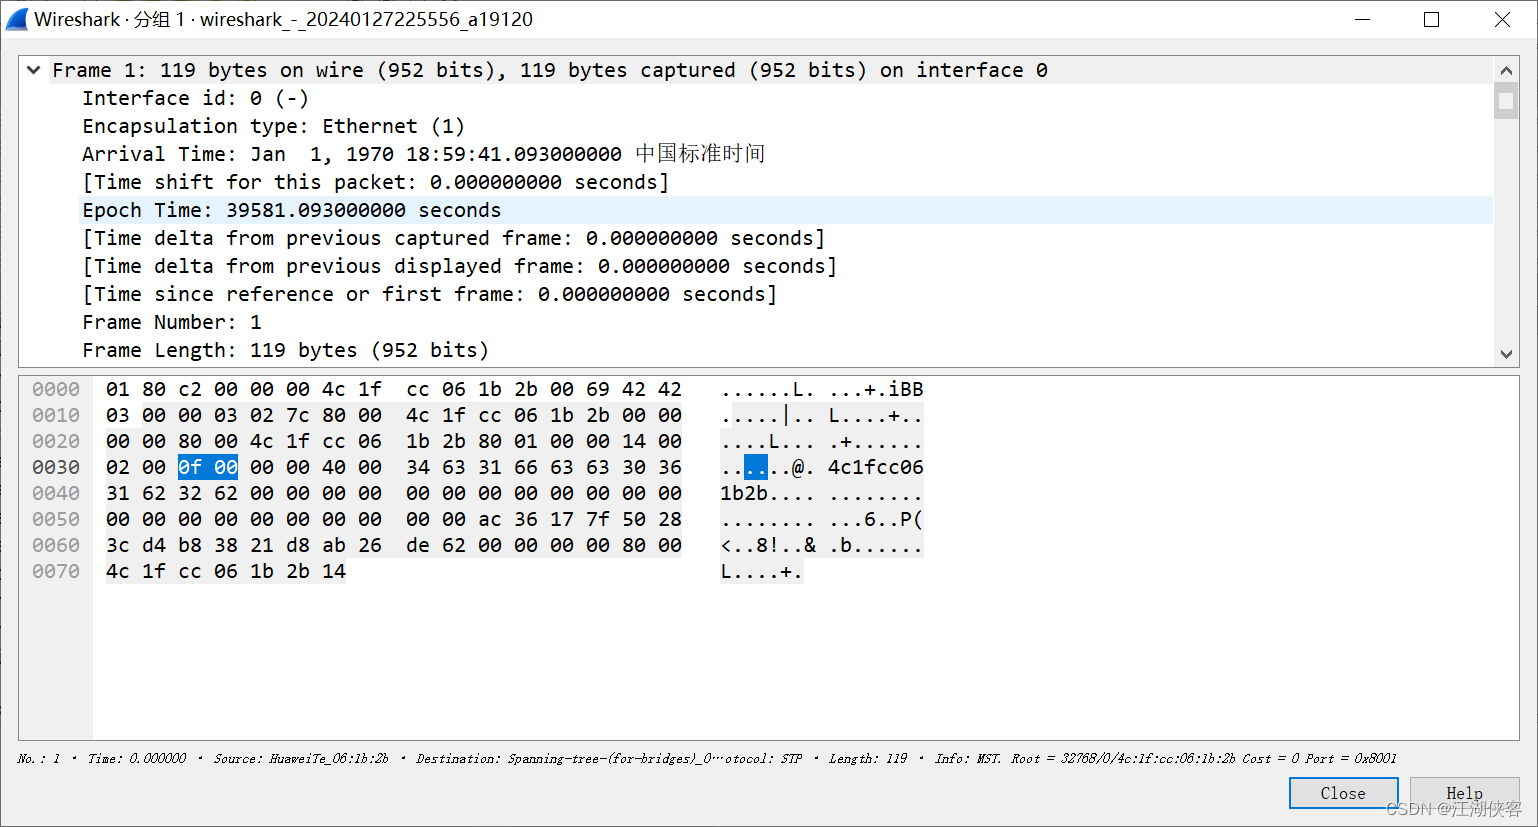Click ASCII text 4c1fcc06 in bytes pane
Viewport: 1538px width, 827px height.
(x=876, y=467)
